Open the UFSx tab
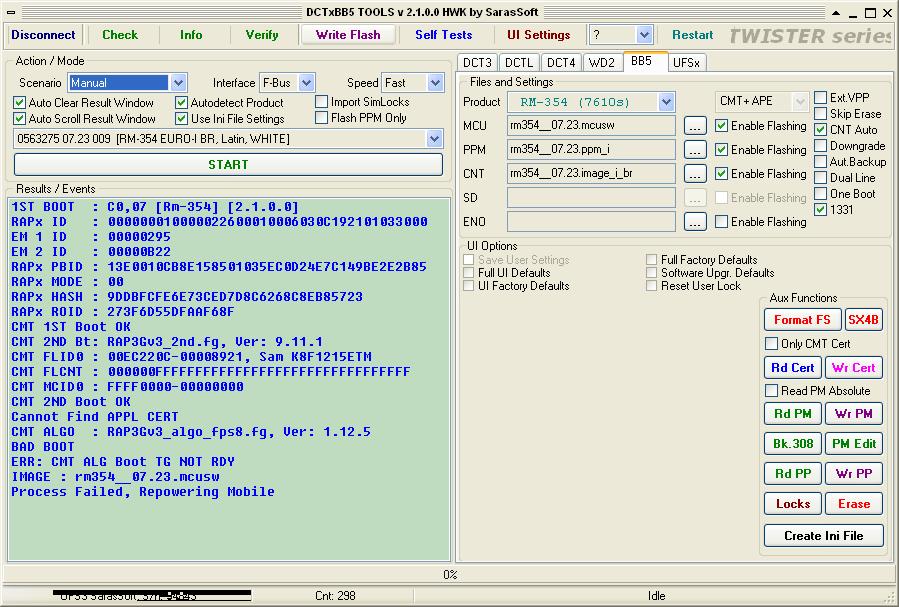The image size is (899, 607). 686,62
